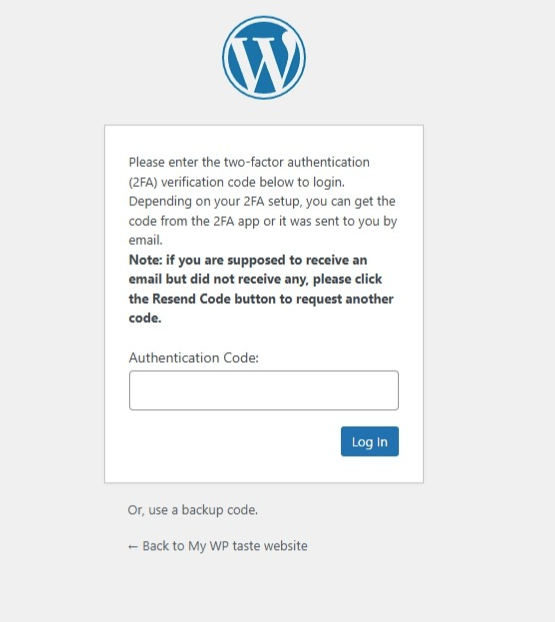Click the word "email." ending the first paragraph
555x622 pixels.
(x=146, y=240)
